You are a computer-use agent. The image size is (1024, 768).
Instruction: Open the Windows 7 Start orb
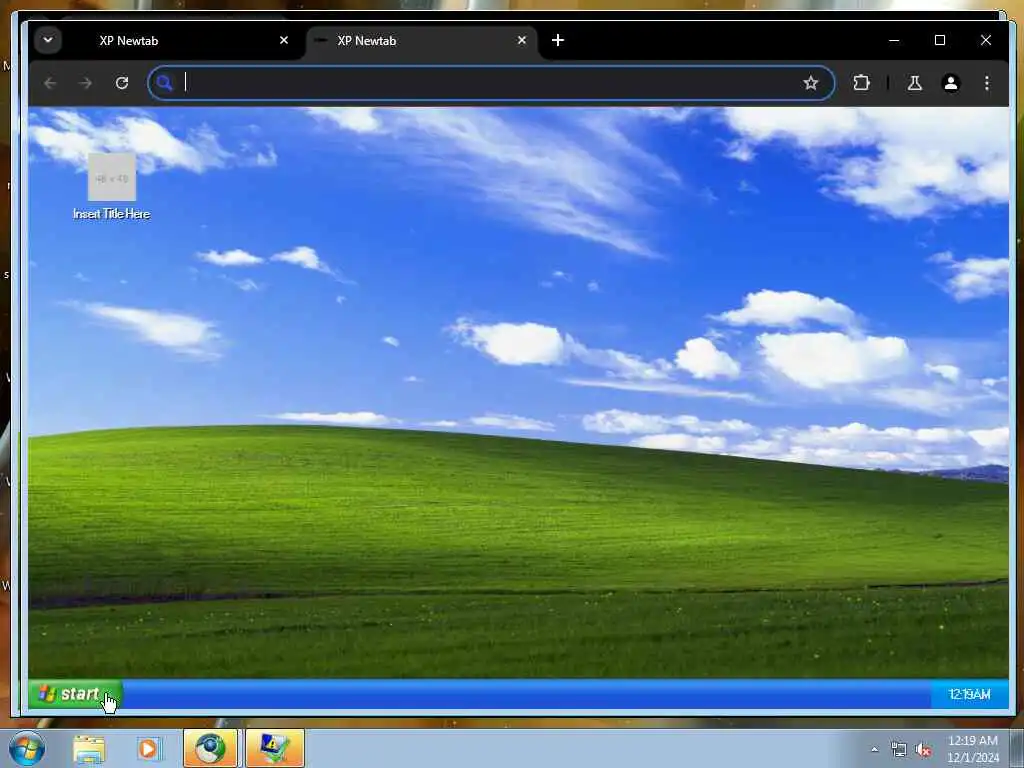(26, 748)
